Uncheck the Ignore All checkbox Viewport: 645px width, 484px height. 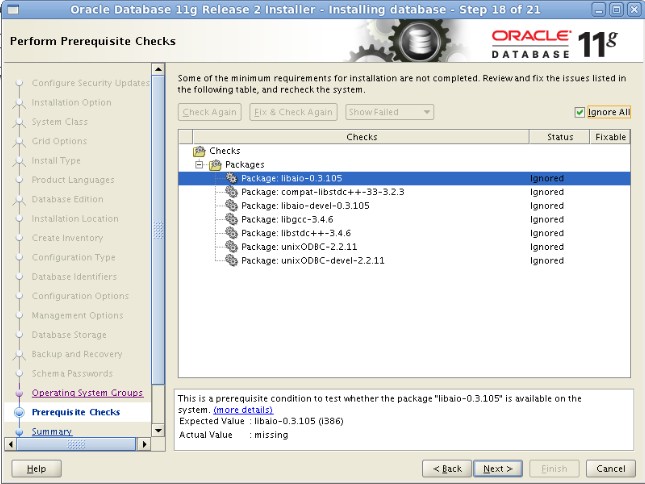[580, 112]
